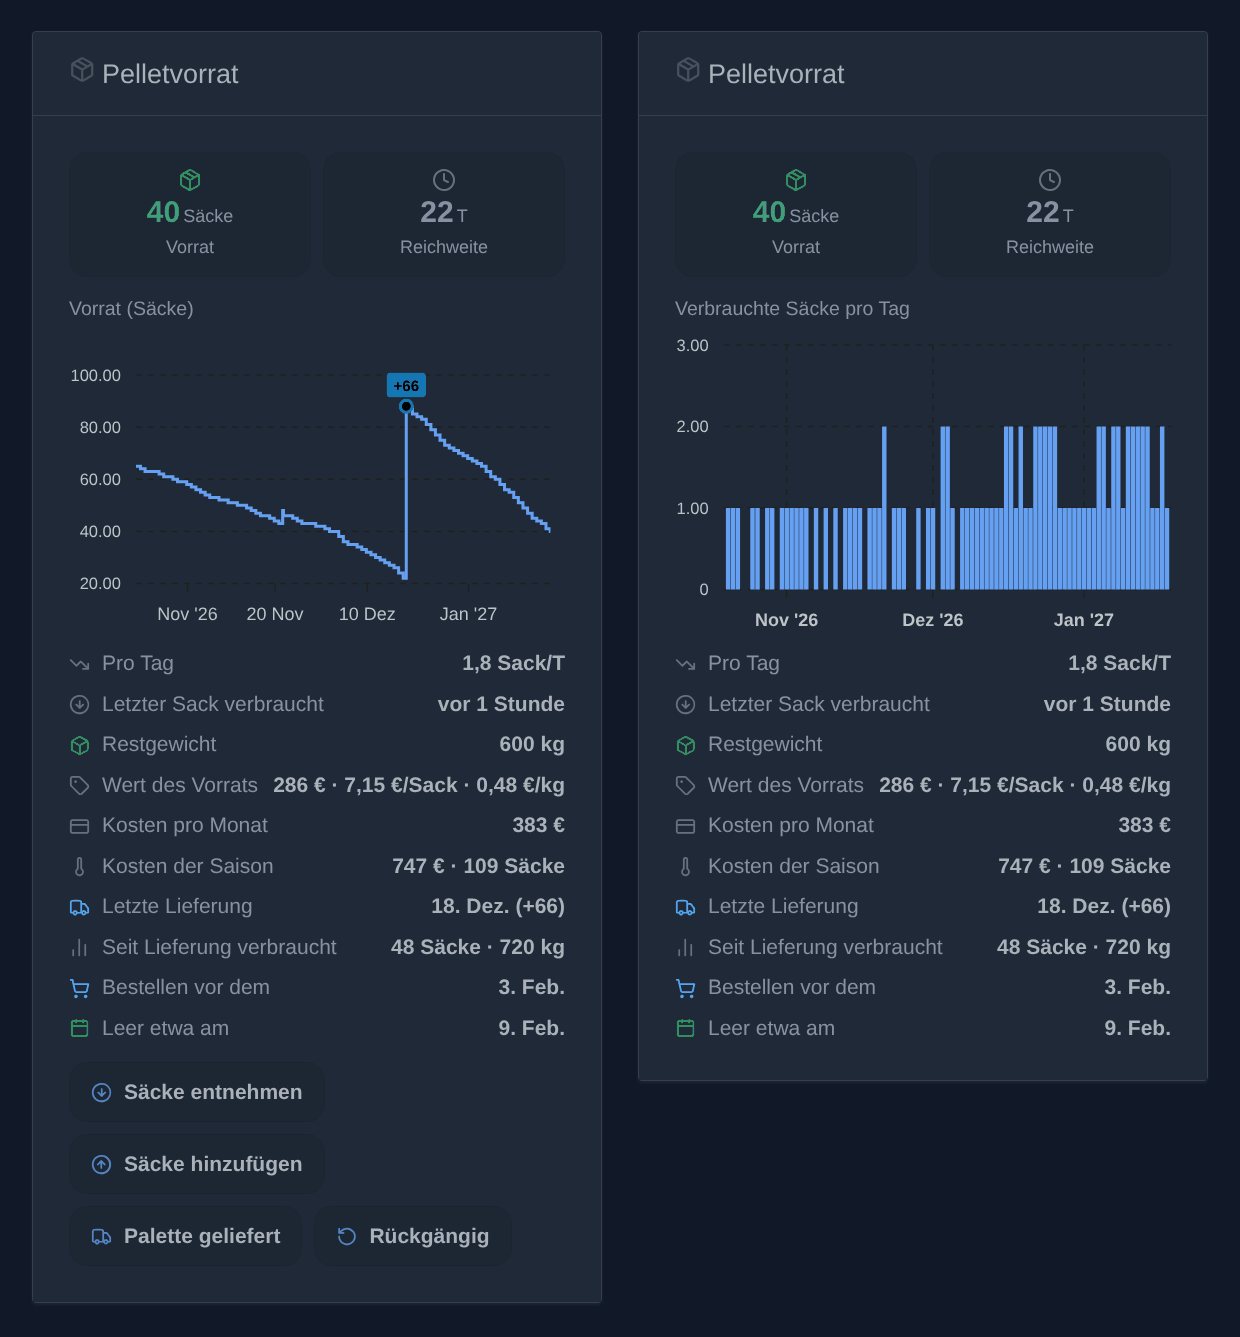This screenshot has height=1337, width=1240.
Task: Click truck icon of Letzte Lieferung, right card
Action: (686, 907)
